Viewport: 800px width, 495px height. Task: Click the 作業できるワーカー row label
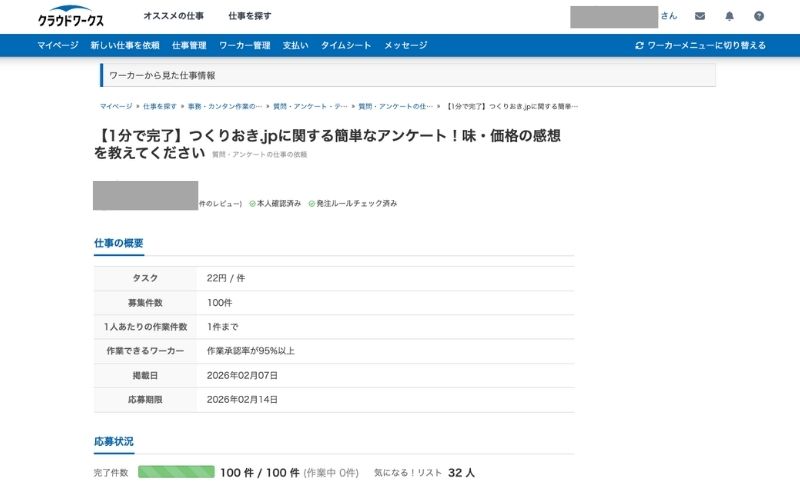145,351
